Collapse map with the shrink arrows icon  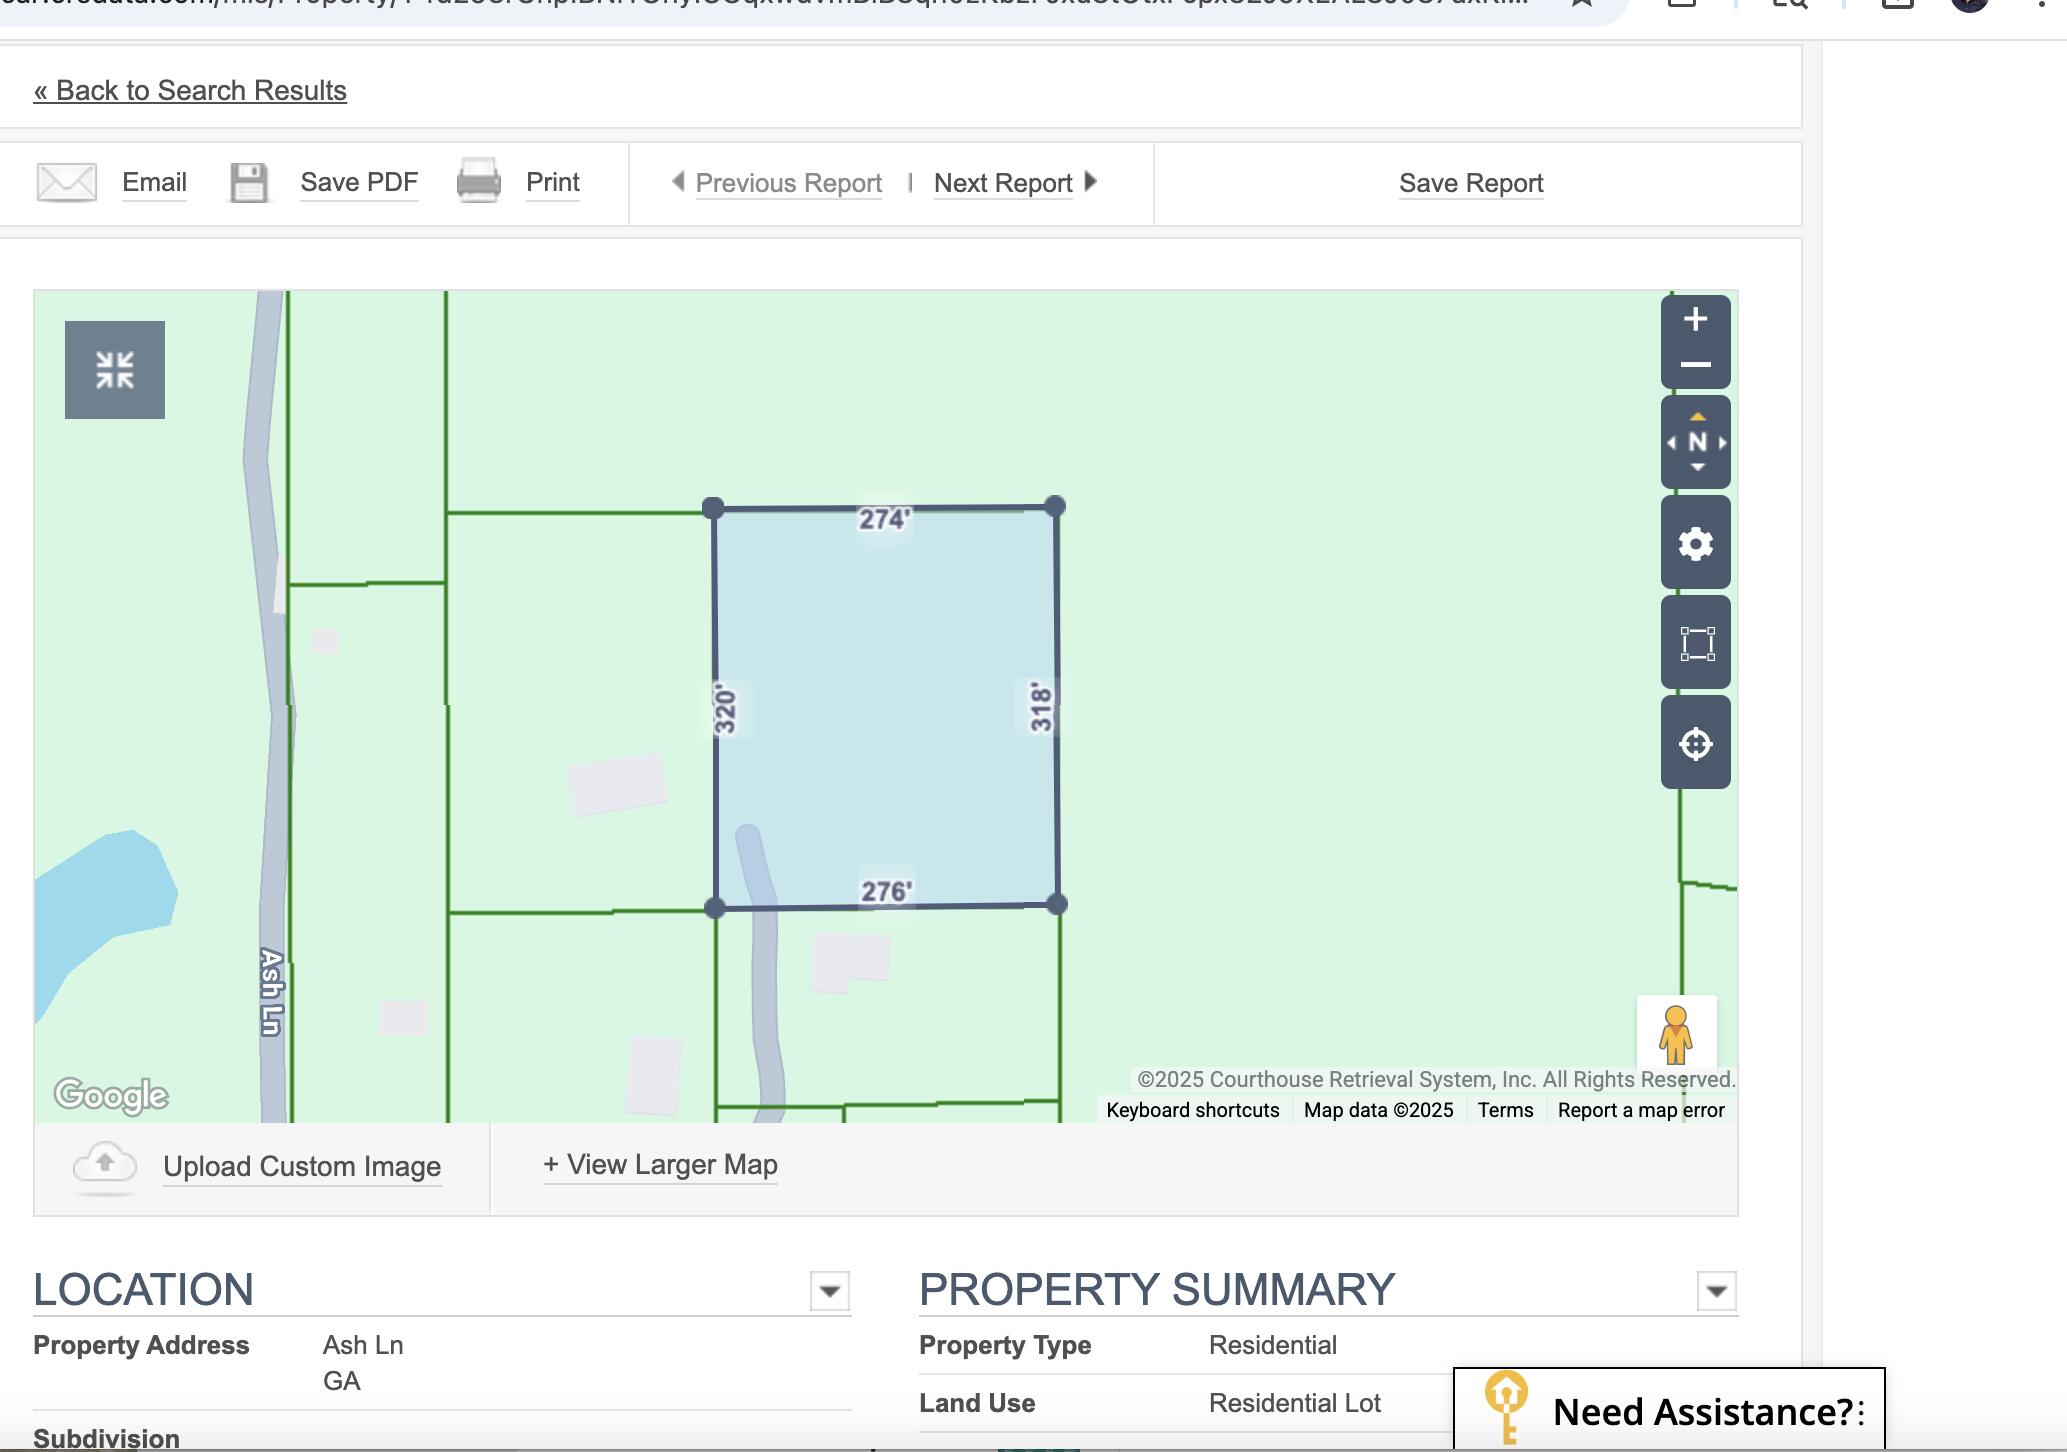(115, 370)
